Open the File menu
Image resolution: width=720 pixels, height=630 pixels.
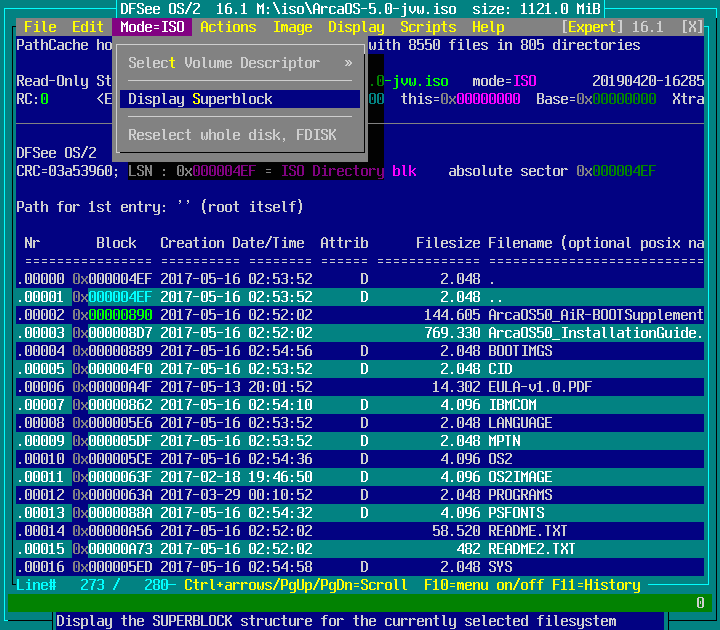pos(40,27)
